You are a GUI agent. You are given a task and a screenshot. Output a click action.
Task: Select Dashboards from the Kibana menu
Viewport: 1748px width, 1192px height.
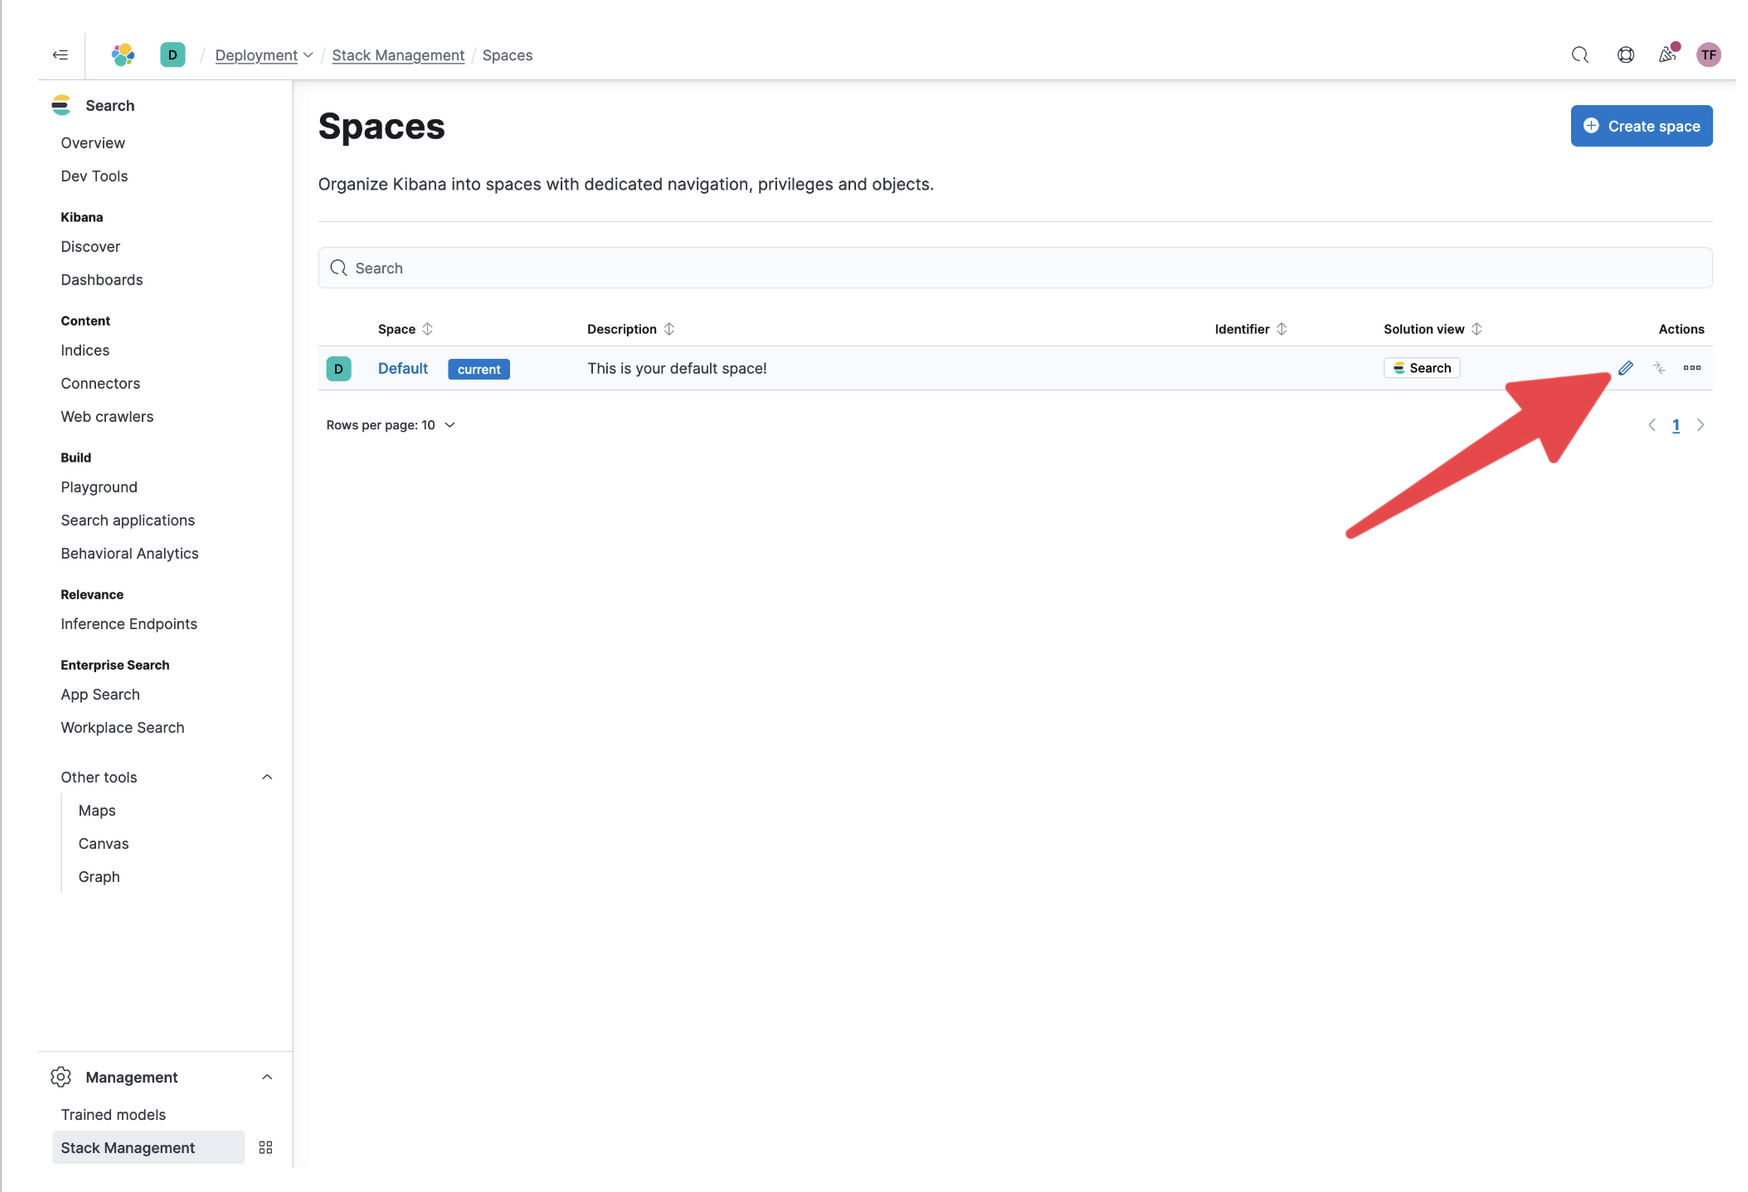tap(102, 280)
